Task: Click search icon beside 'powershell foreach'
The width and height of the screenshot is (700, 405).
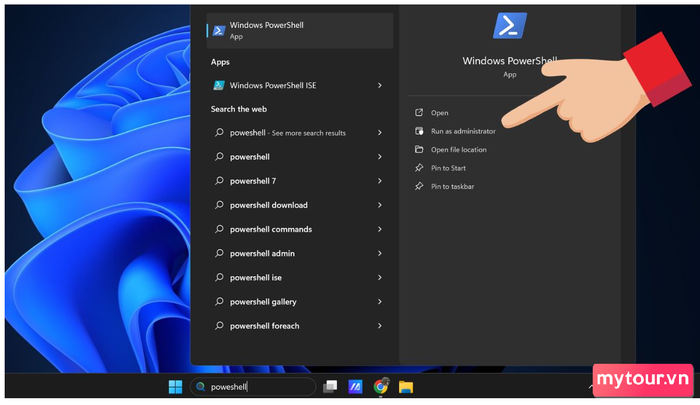Action: [219, 325]
